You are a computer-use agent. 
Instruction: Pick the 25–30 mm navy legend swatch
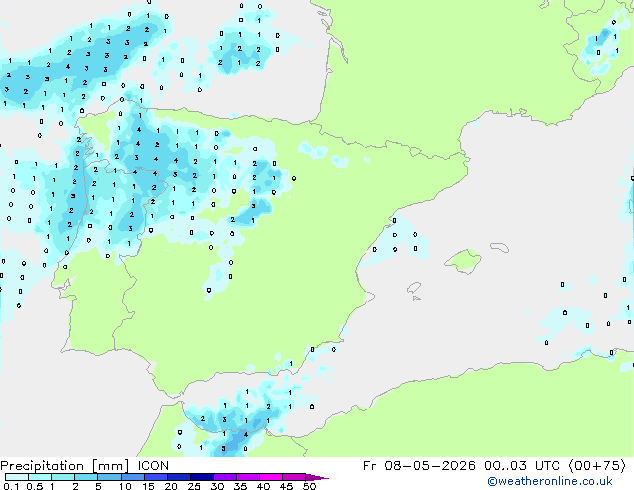[202, 477]
